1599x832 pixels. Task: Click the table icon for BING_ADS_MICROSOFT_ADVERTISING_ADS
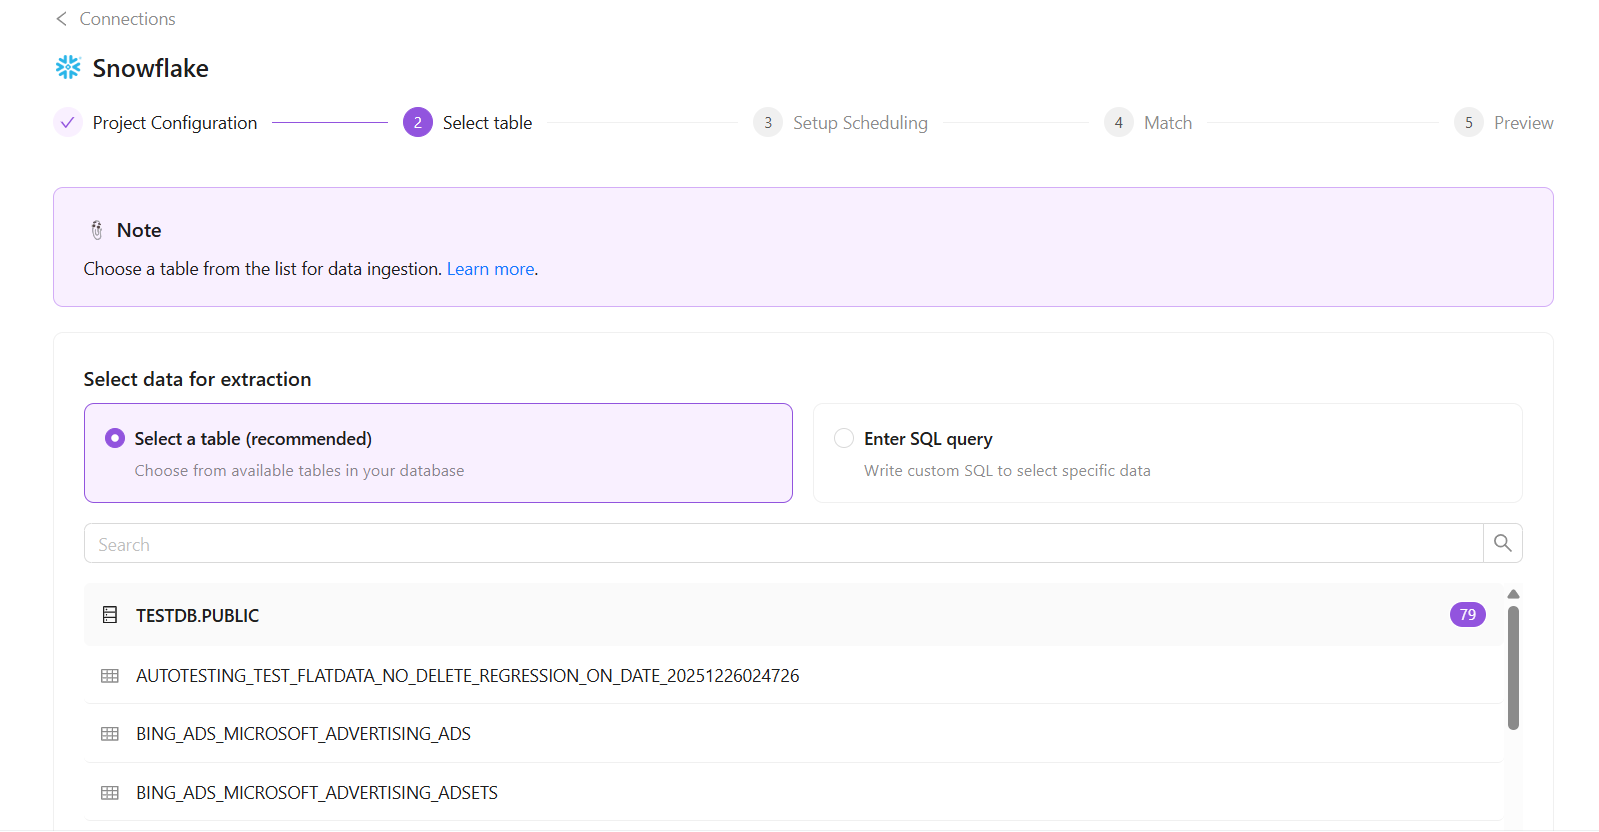click(110, 734)
